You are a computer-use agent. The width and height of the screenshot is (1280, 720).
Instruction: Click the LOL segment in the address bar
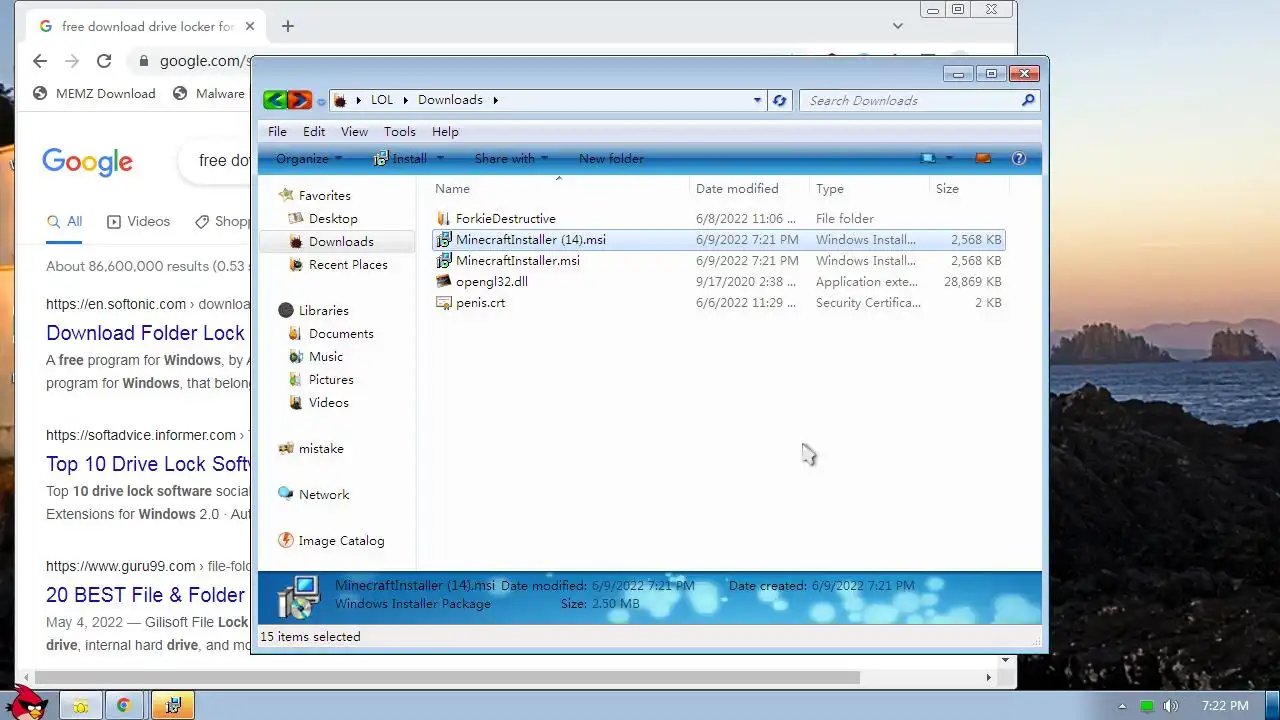(382, 100)
